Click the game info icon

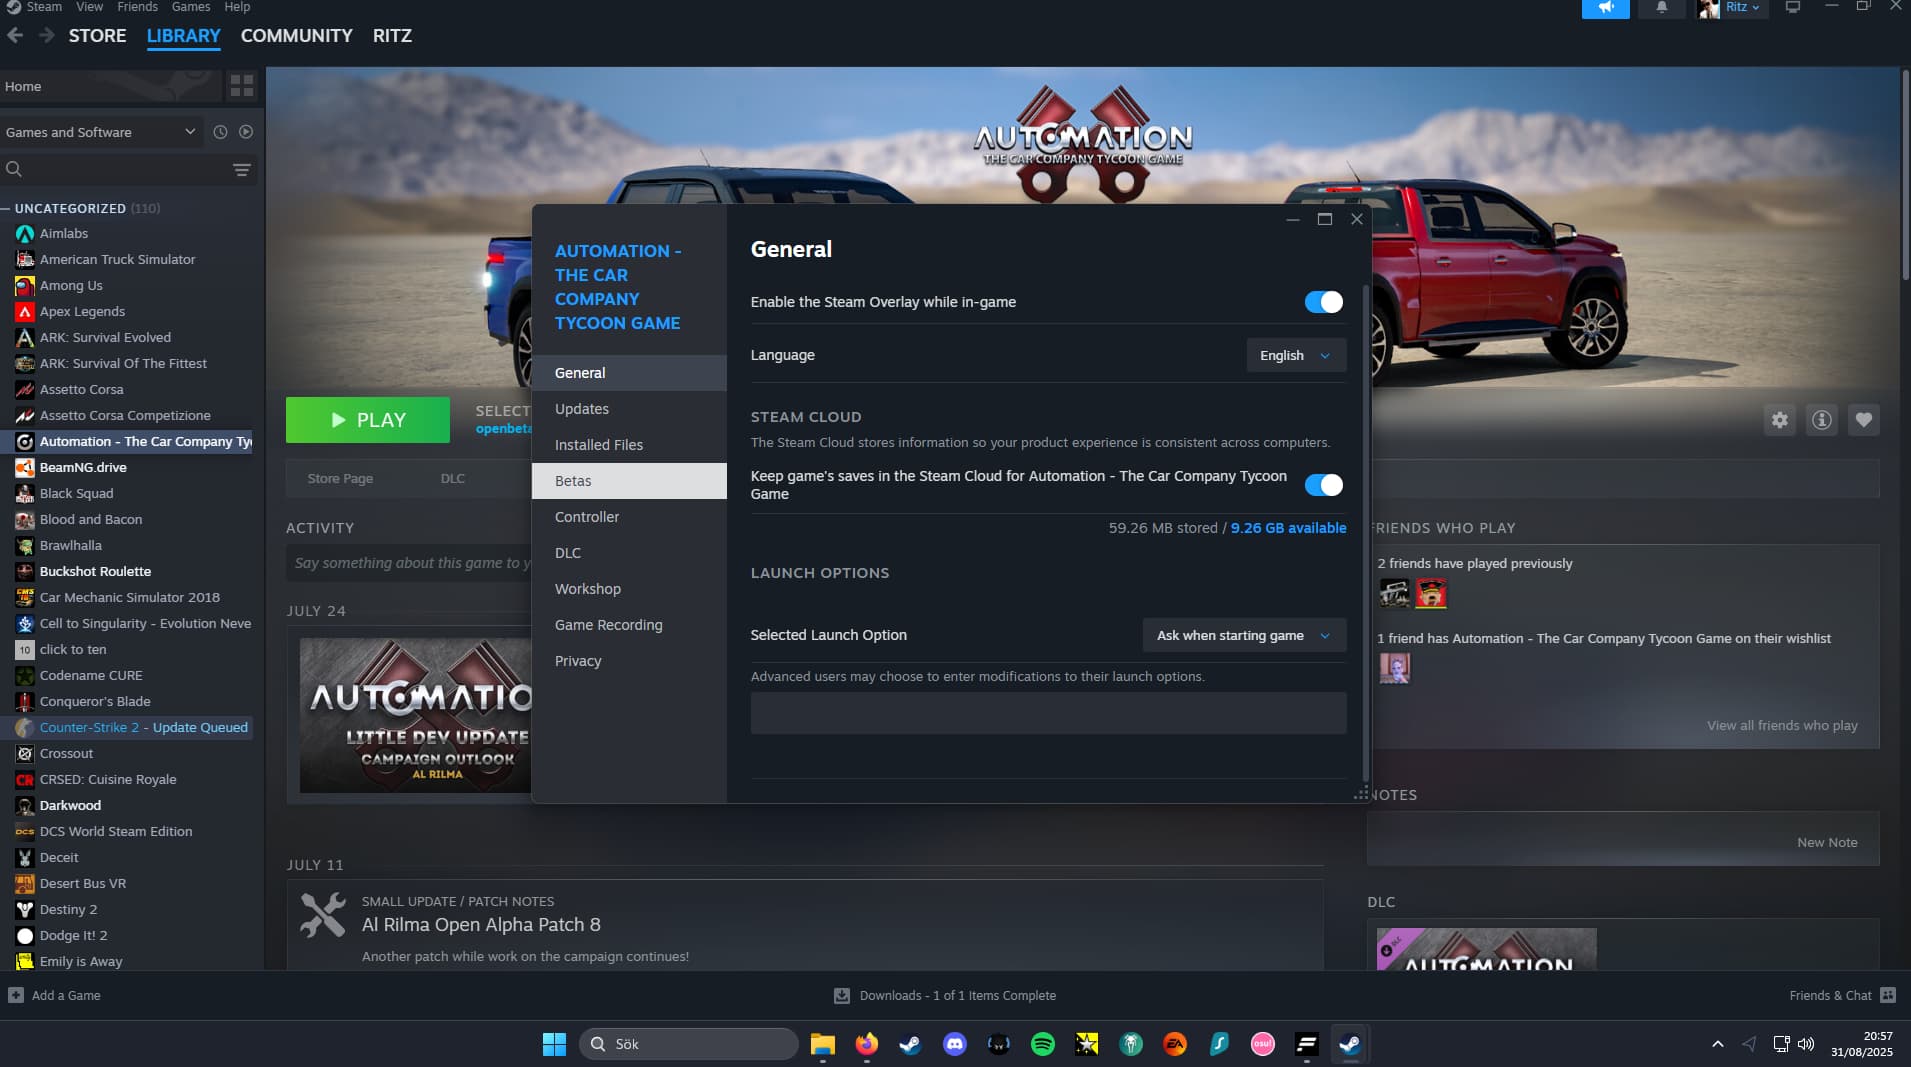pos(1821,420)
